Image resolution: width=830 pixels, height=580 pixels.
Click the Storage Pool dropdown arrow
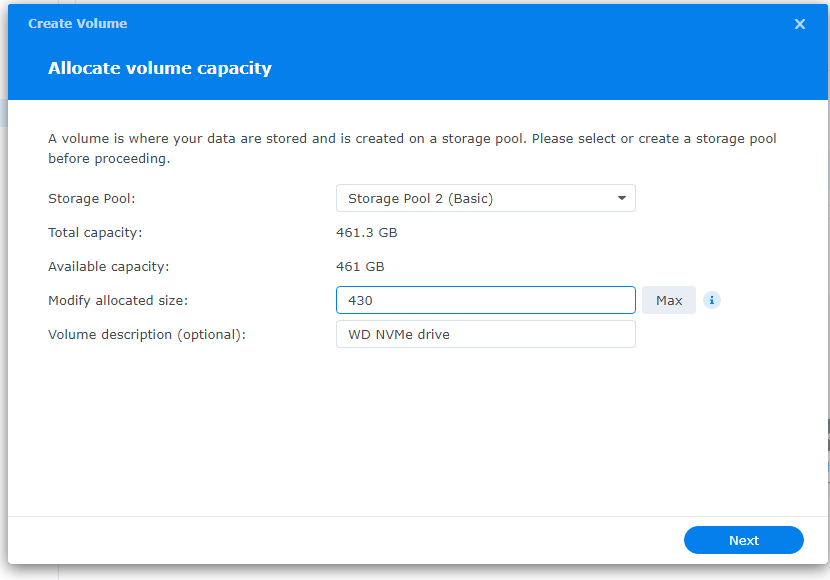[x=622, y=199]
